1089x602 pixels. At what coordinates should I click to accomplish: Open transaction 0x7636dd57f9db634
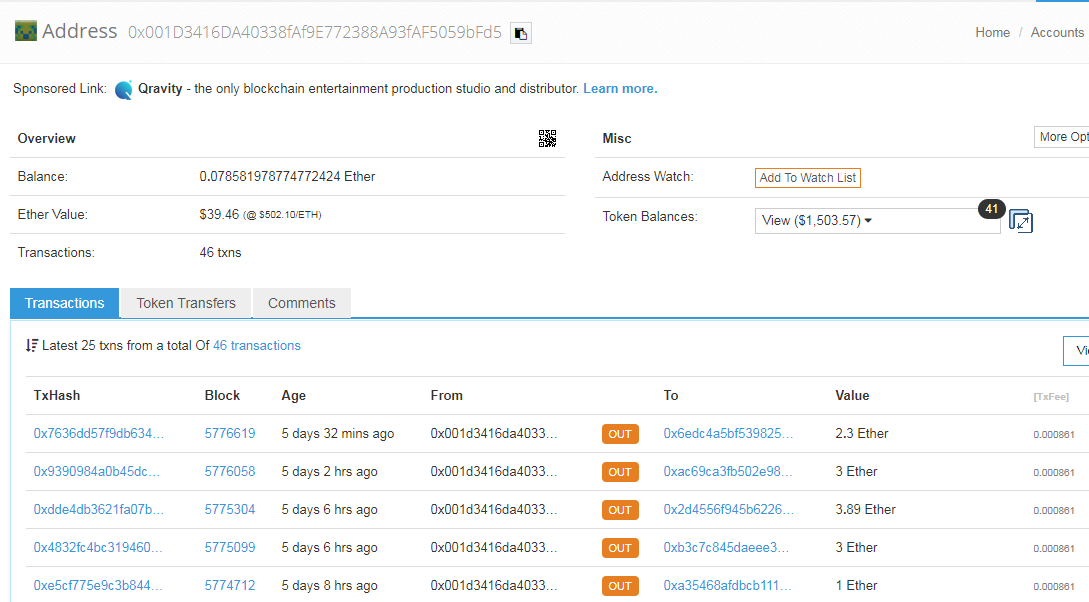99,433
